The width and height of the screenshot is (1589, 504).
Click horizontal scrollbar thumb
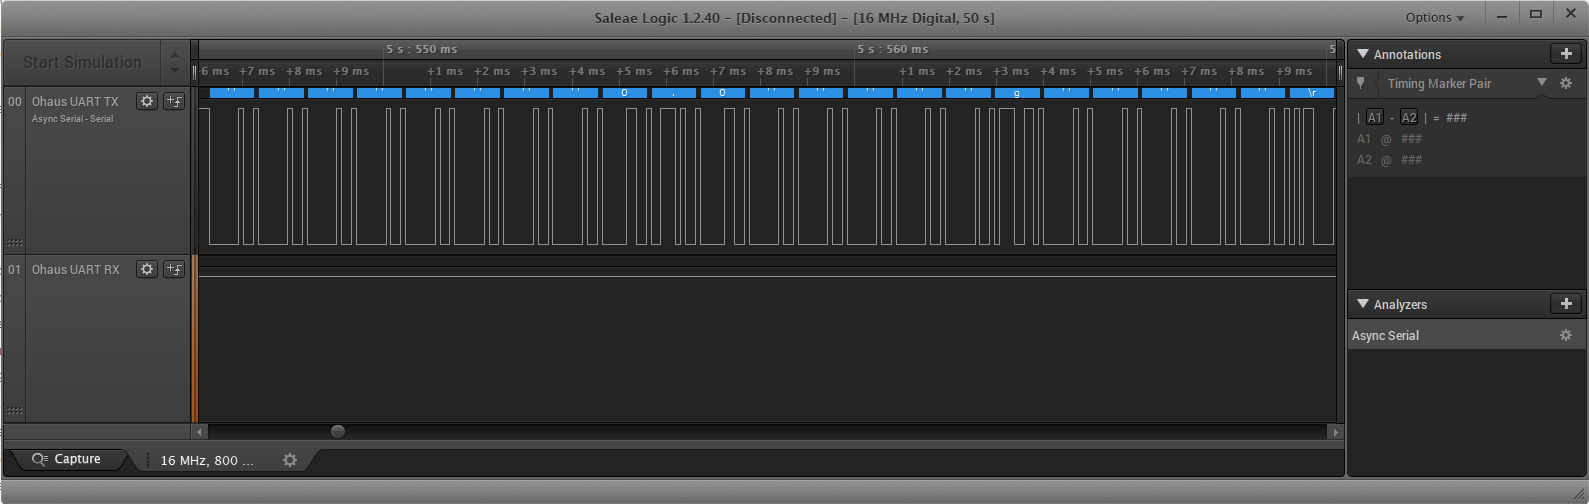(338, 431)
